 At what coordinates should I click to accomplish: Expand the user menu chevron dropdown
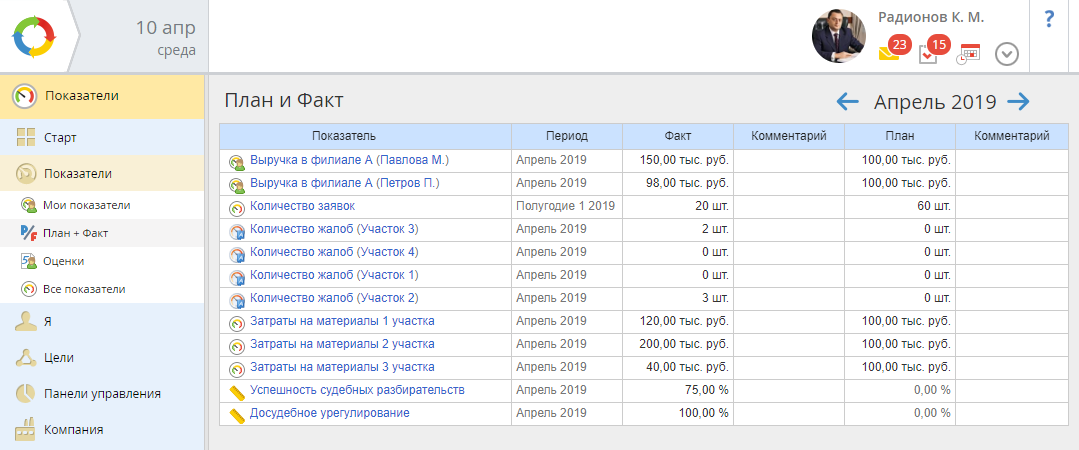[x=1007, y=54]
